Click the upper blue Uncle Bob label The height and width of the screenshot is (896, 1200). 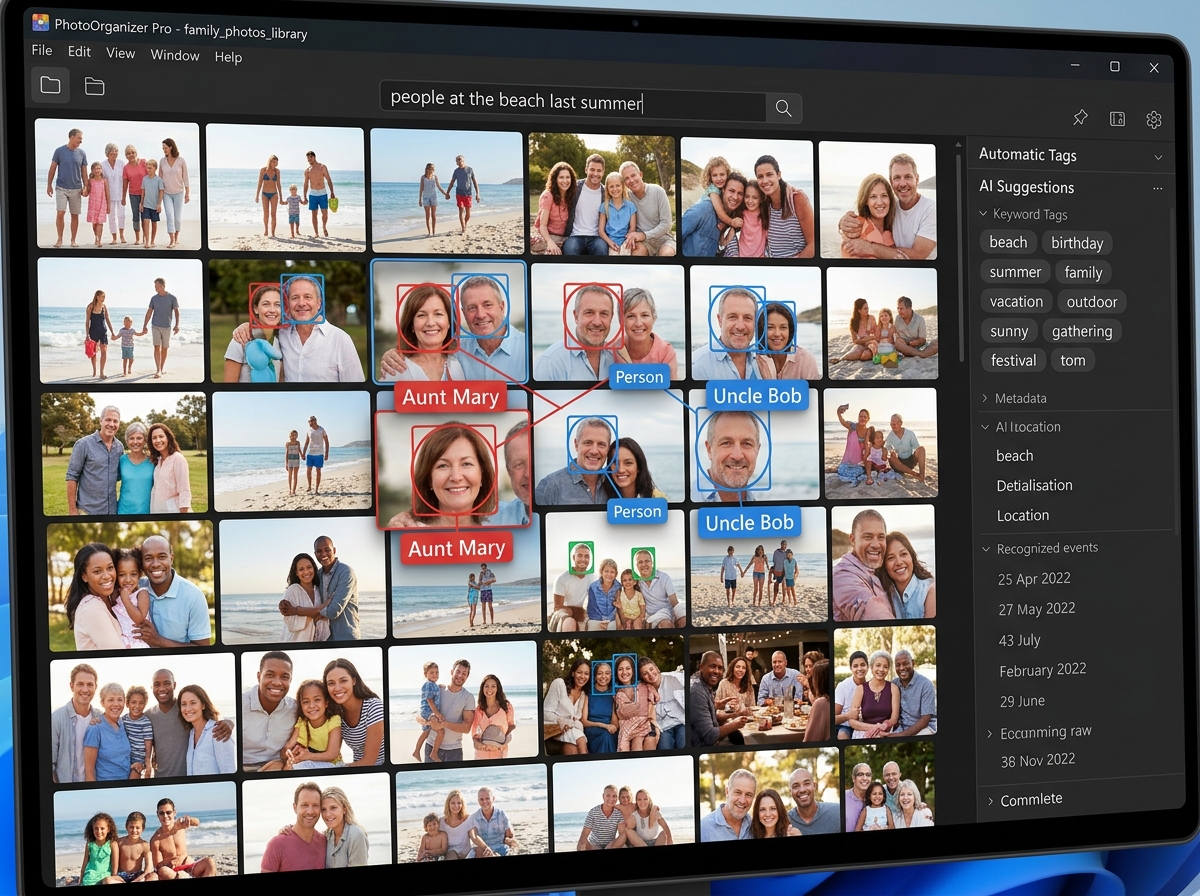(757, 396)
